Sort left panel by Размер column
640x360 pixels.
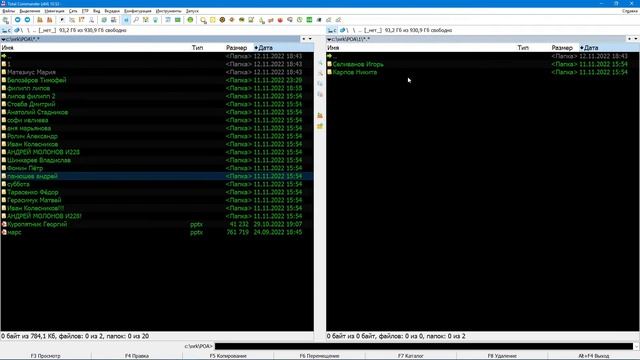pyautogui.click(x=238, y=48)
